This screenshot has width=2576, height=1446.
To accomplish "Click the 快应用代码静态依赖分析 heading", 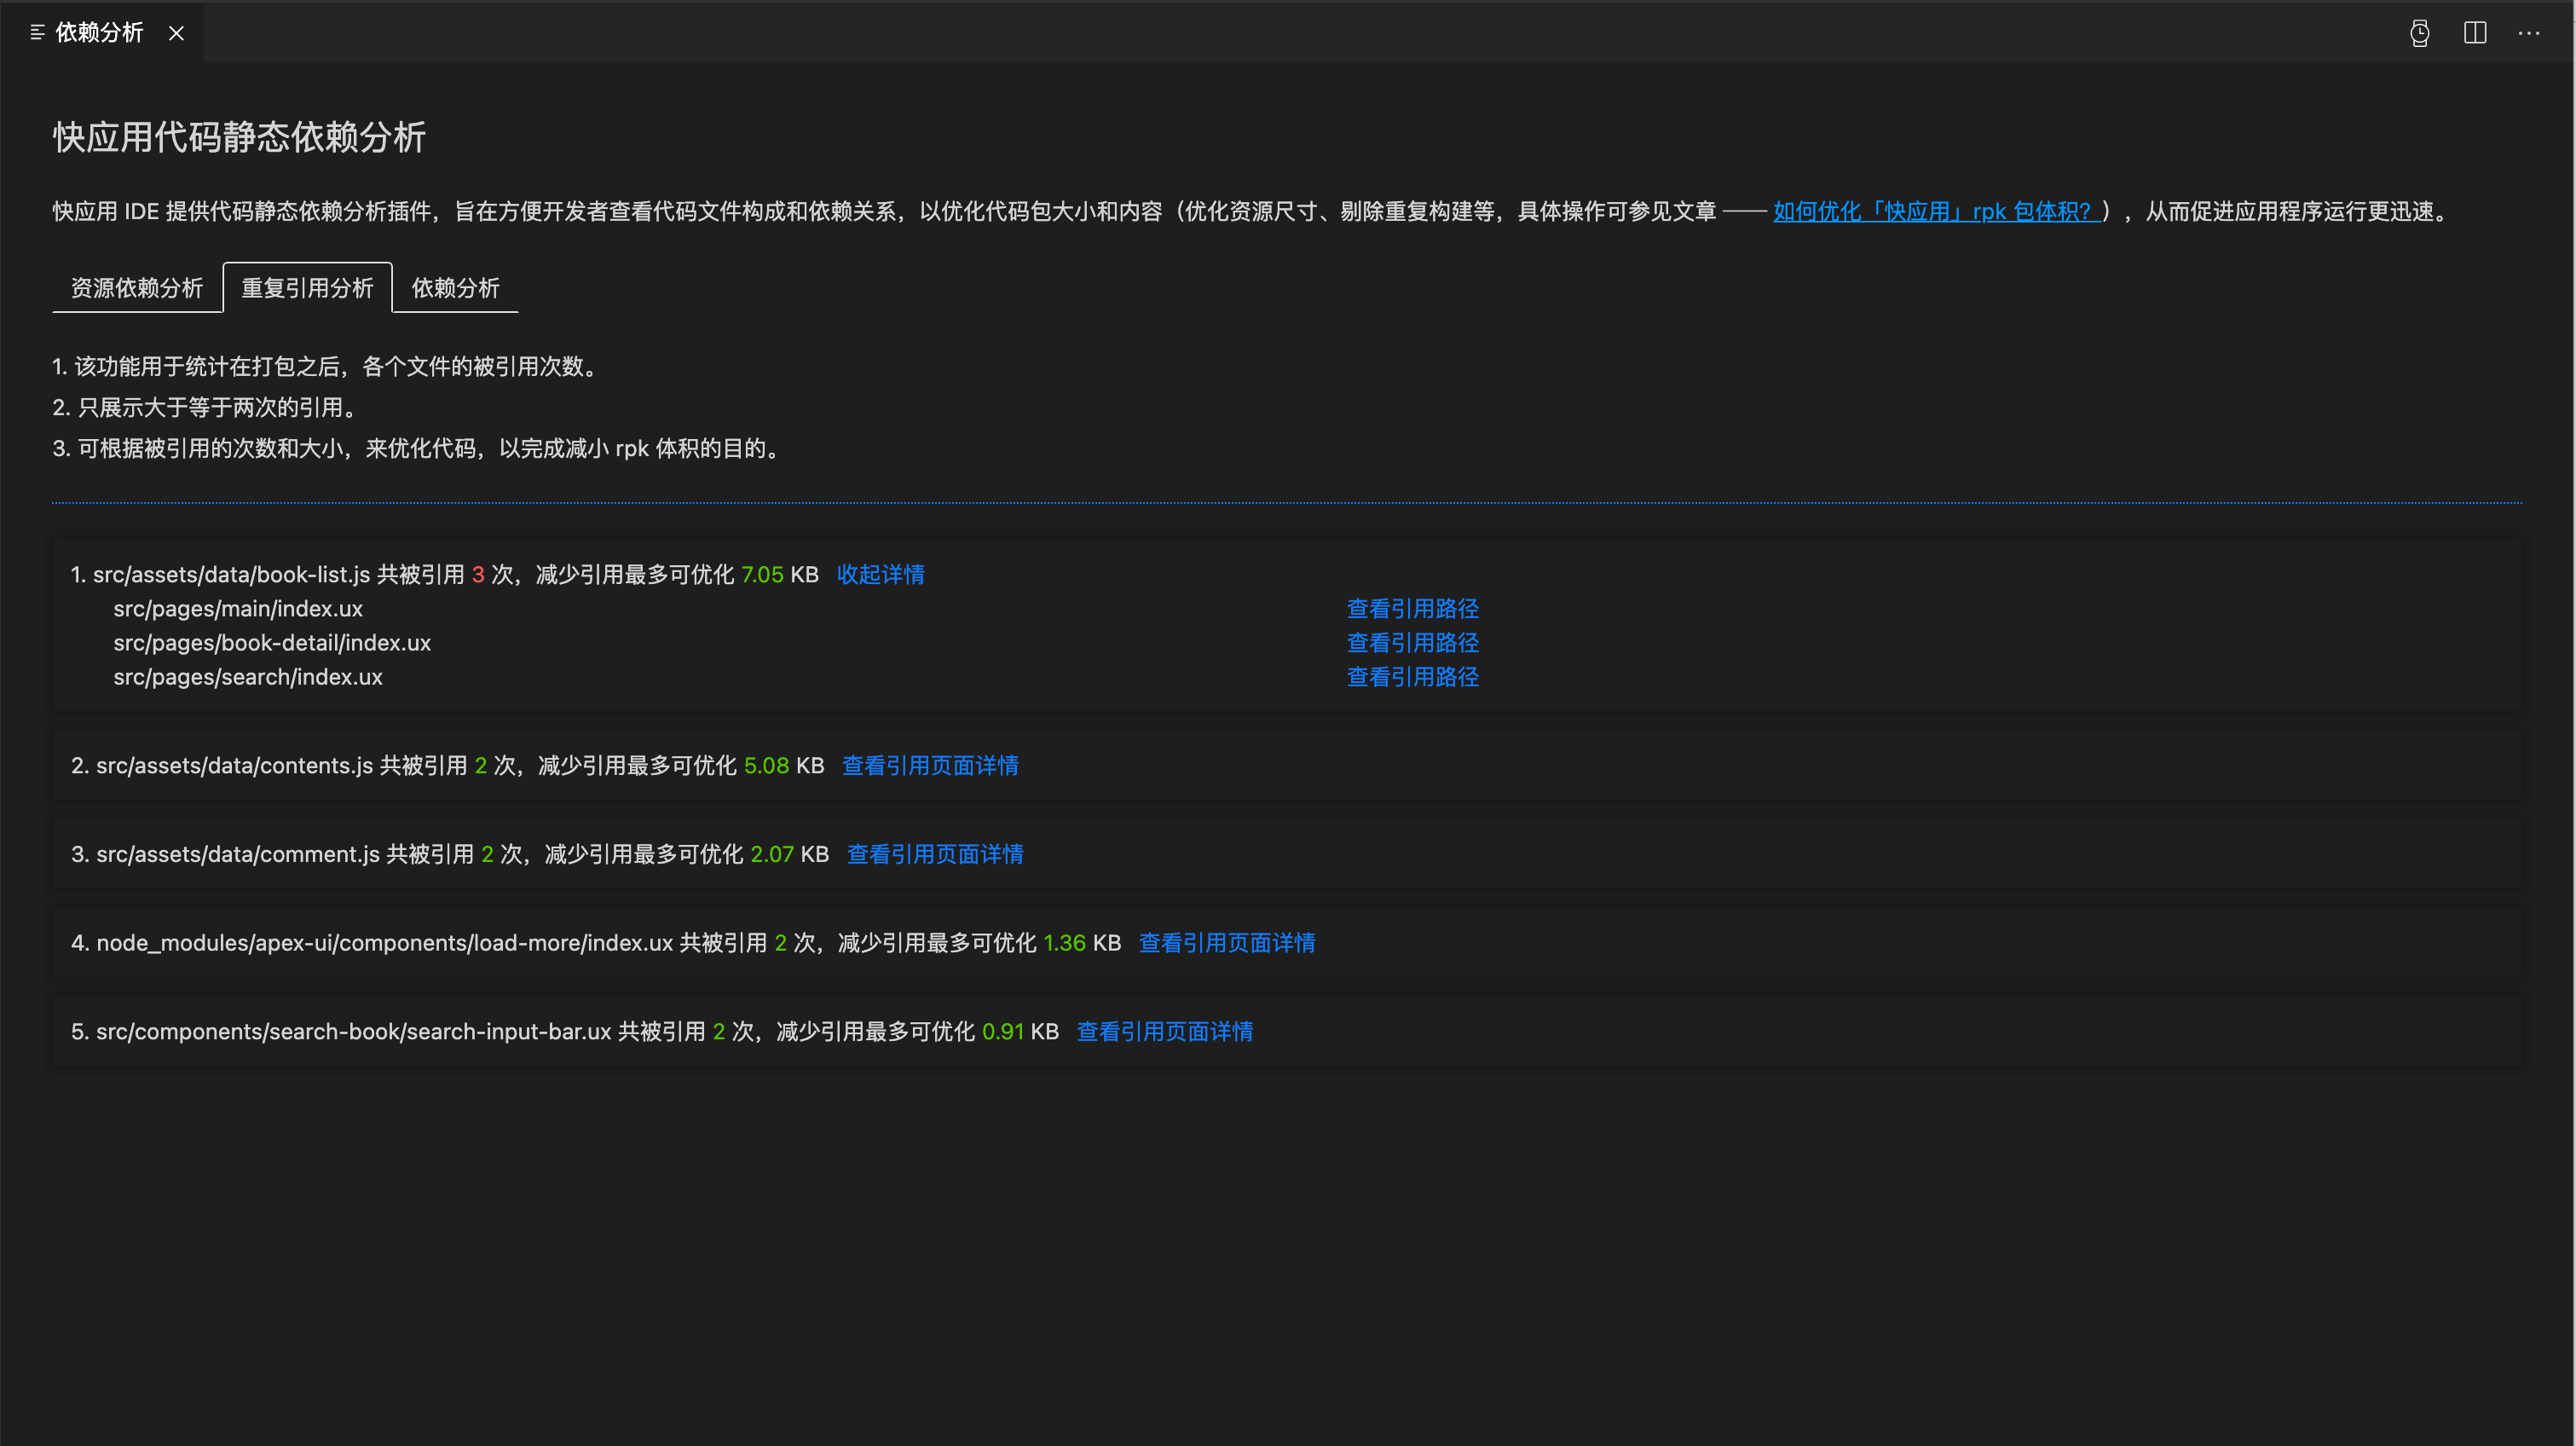I will 239,137.
